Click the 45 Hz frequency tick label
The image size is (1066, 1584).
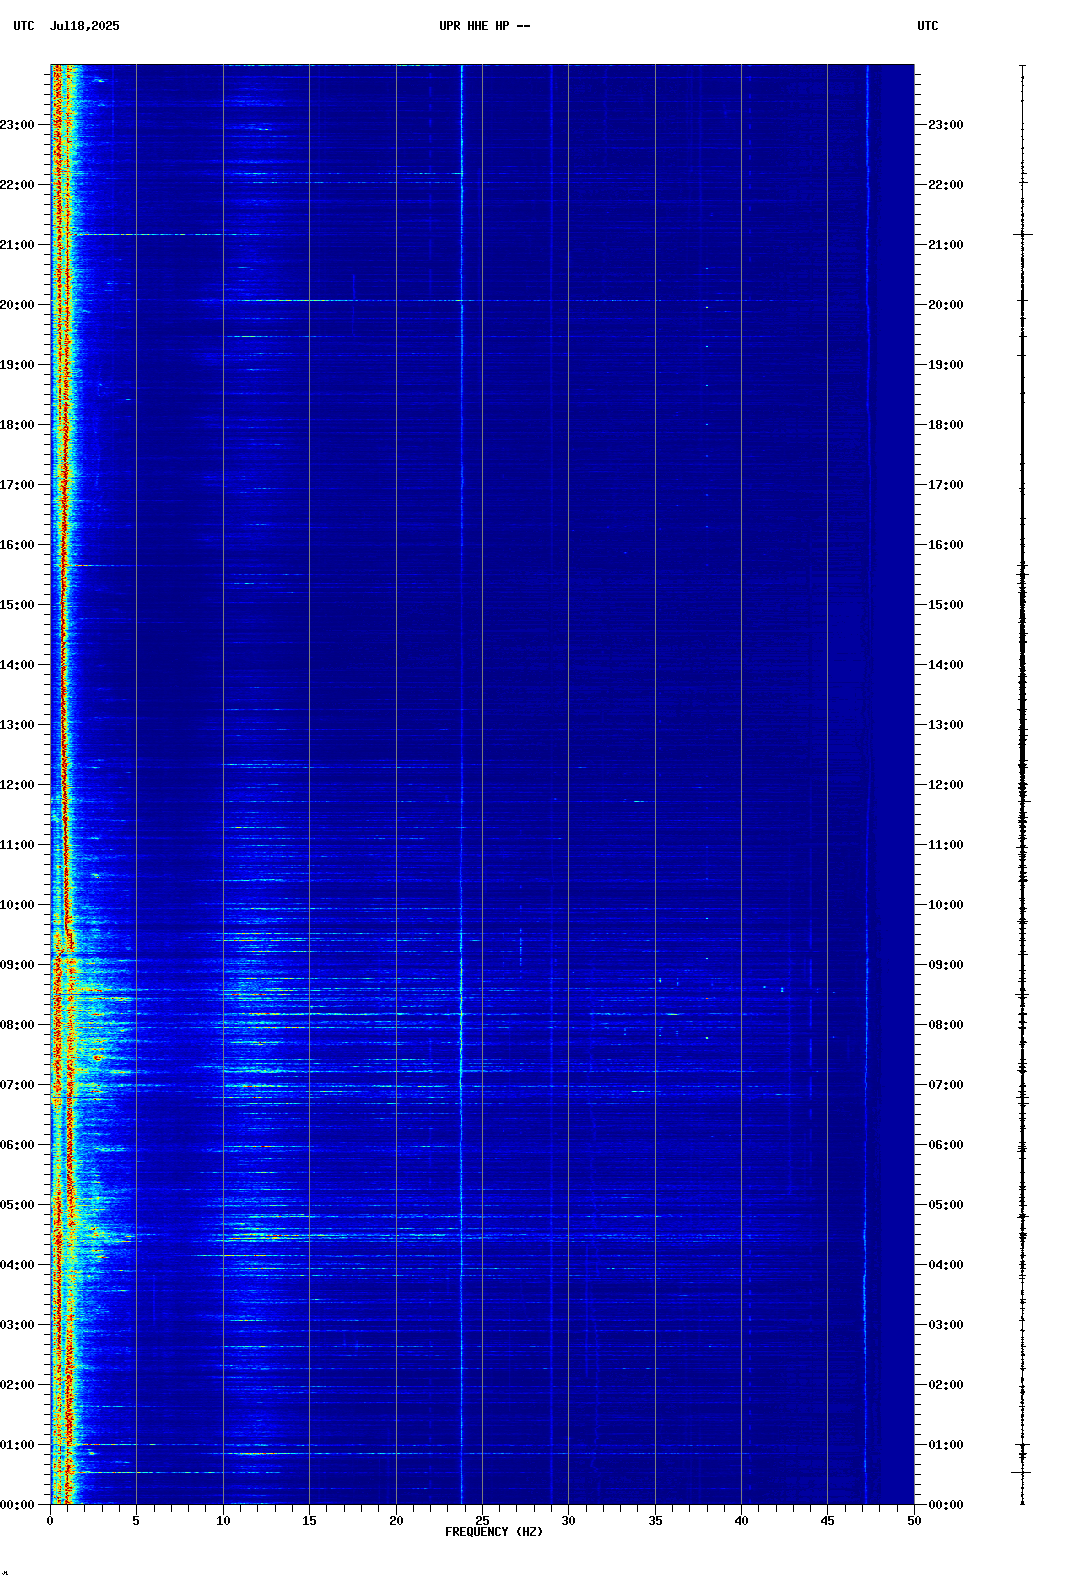(827, 1521)
